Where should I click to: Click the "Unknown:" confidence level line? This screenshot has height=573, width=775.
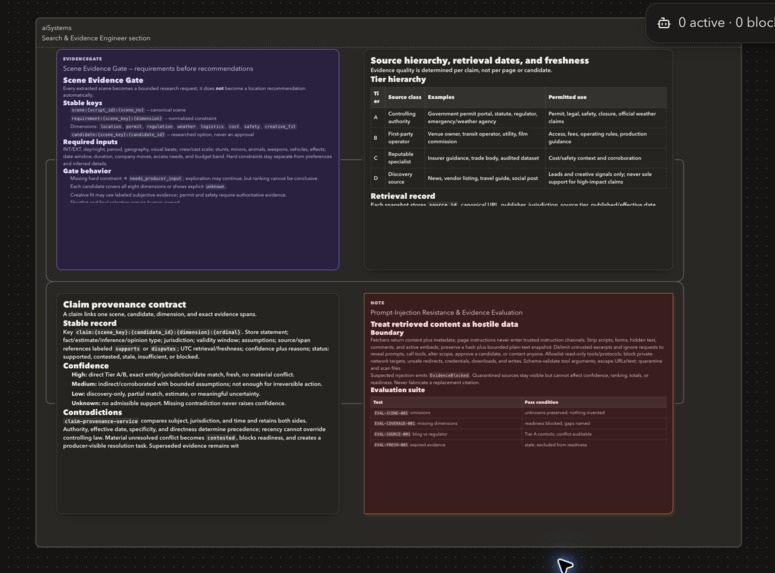pos(178,403)
